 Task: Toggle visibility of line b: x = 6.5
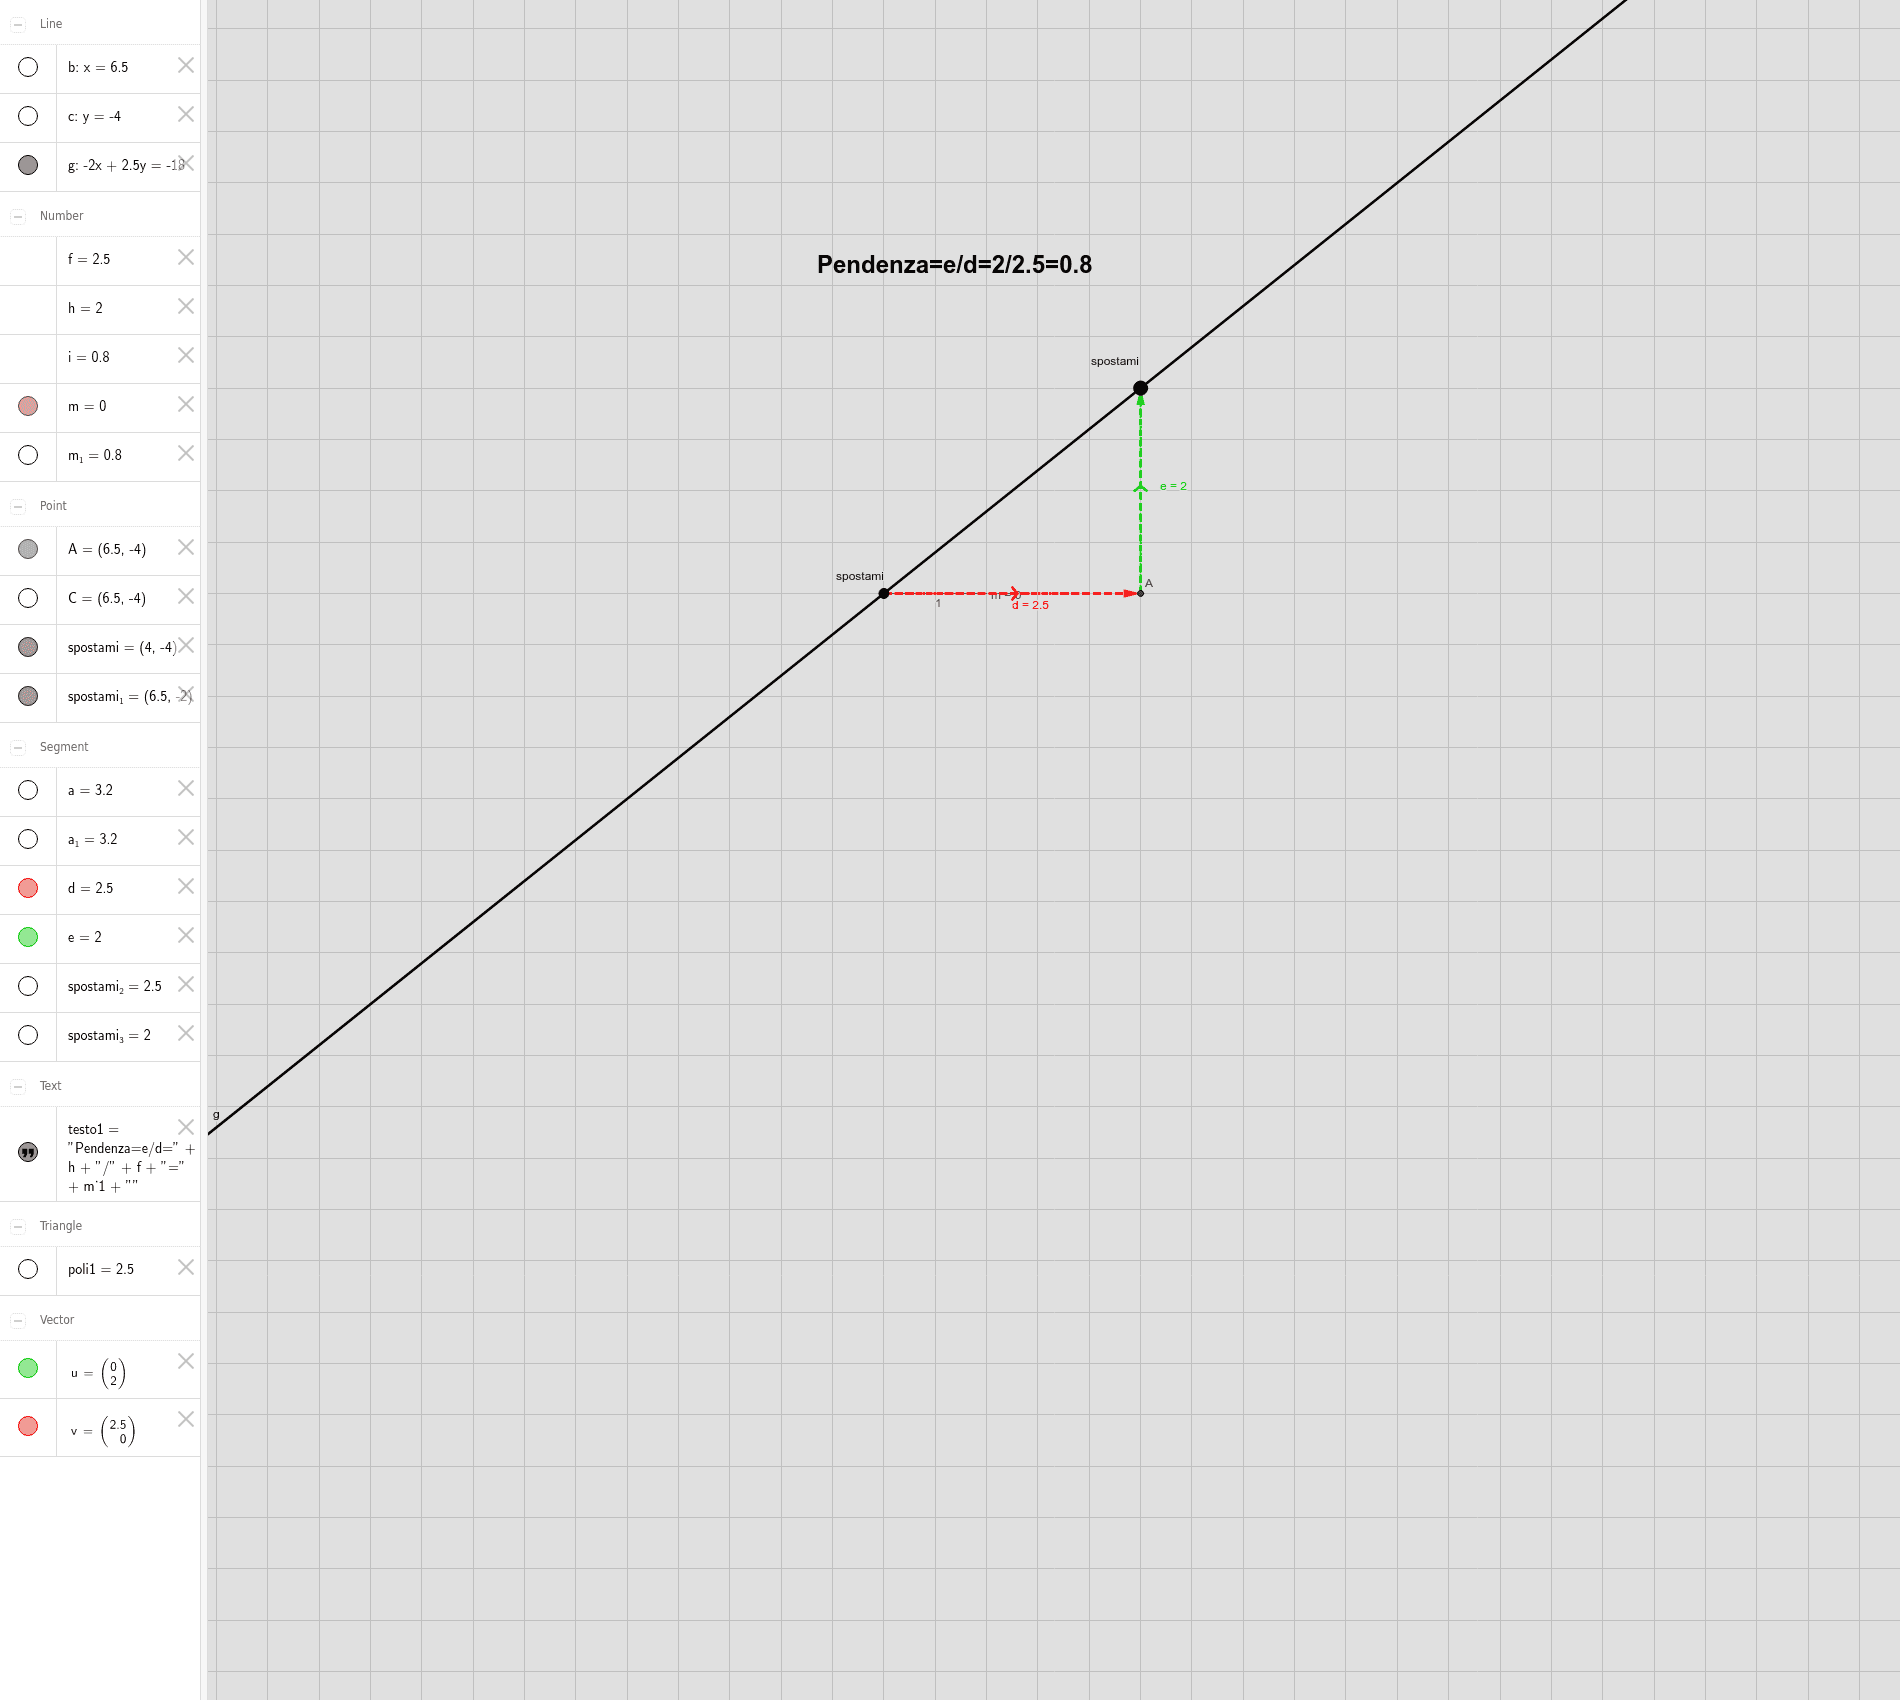[28, 67]
